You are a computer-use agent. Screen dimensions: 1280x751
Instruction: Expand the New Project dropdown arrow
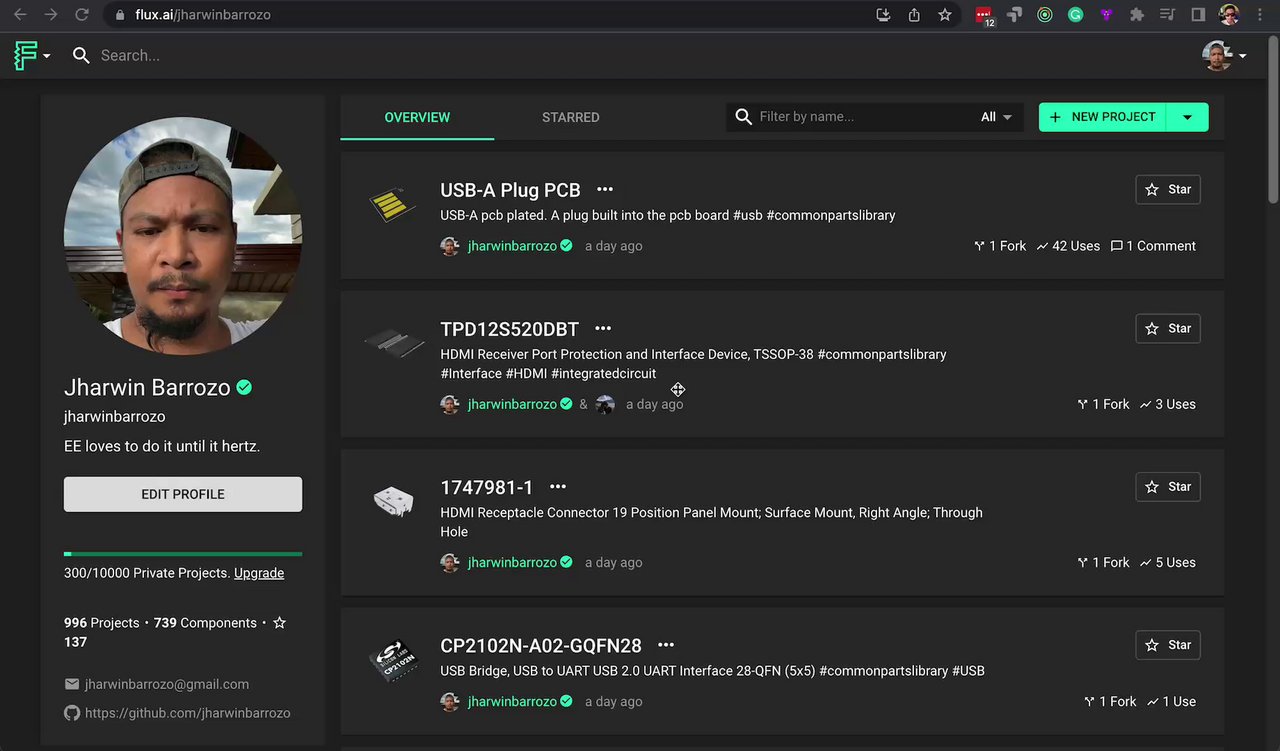[x=1188, y=117]
